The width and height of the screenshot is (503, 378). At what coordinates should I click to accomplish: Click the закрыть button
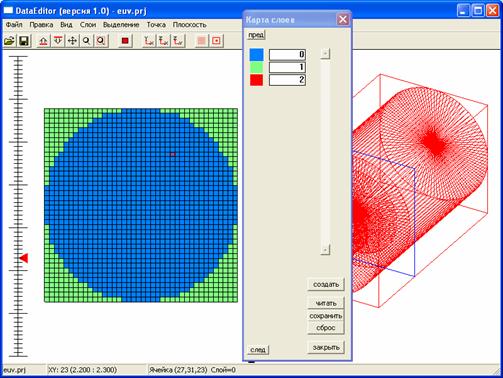[x=326, y=347]
